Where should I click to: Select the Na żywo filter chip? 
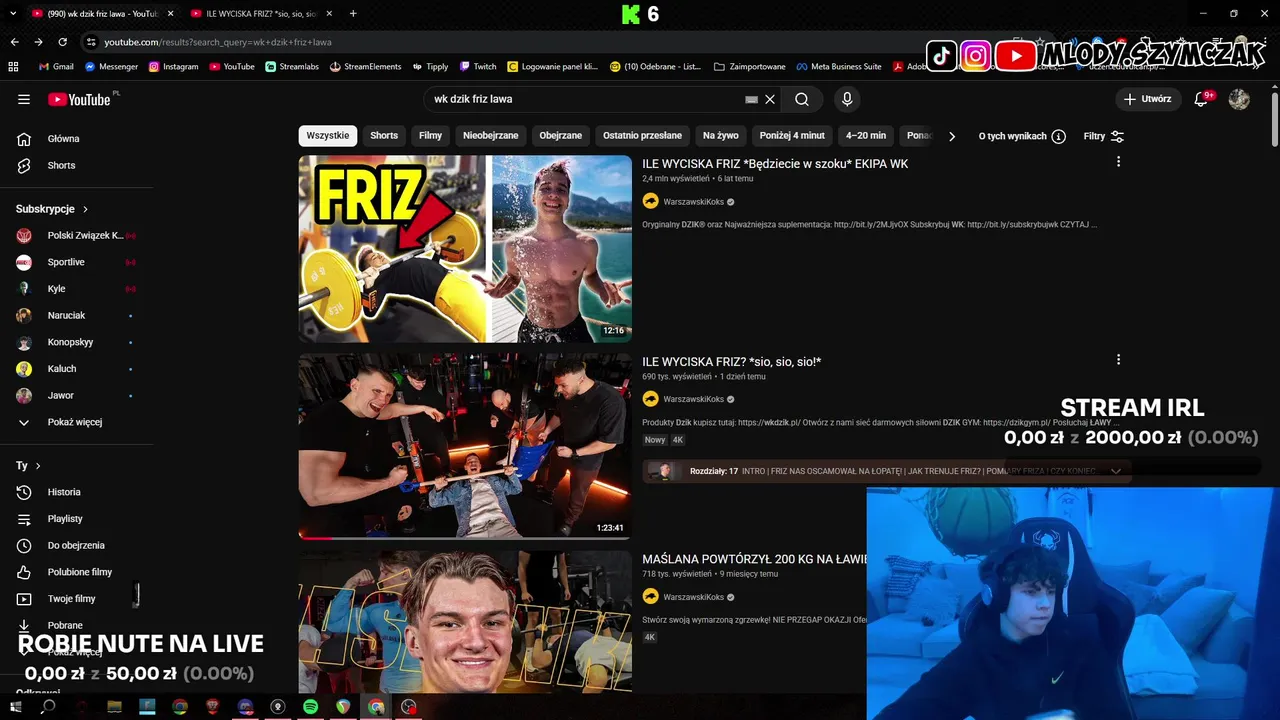(x=720, y=136)
